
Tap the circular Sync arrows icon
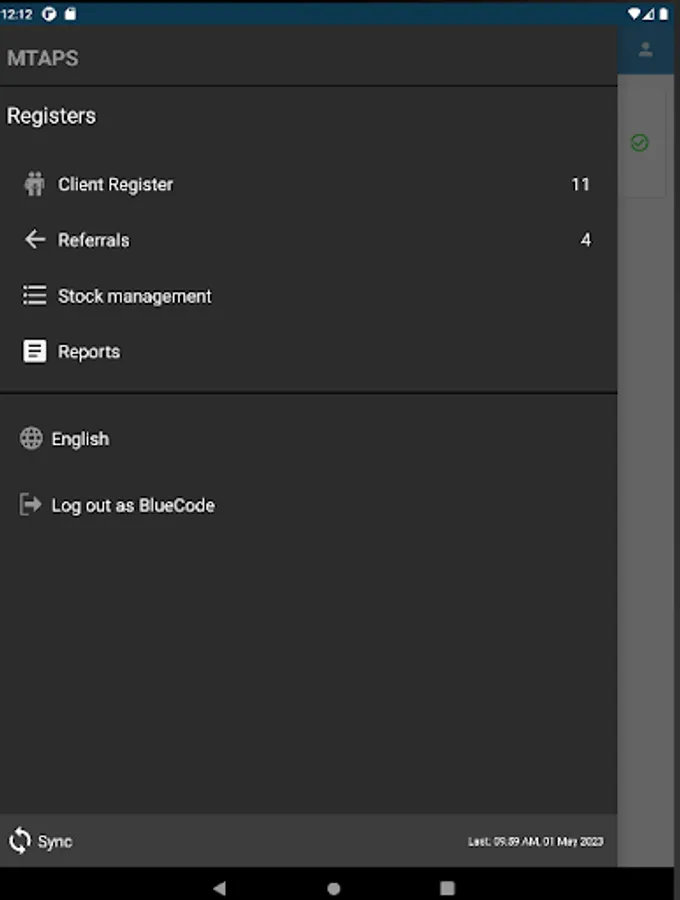point(20,841)
